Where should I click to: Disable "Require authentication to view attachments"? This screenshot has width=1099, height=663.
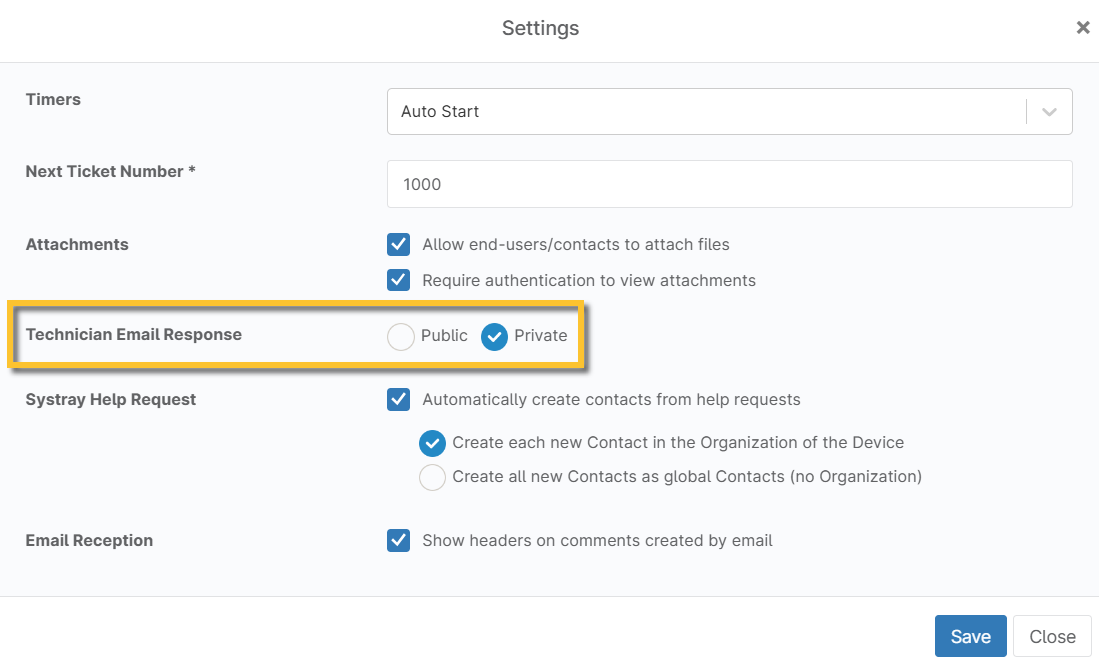pyautogui.click(x=398, y=280)
